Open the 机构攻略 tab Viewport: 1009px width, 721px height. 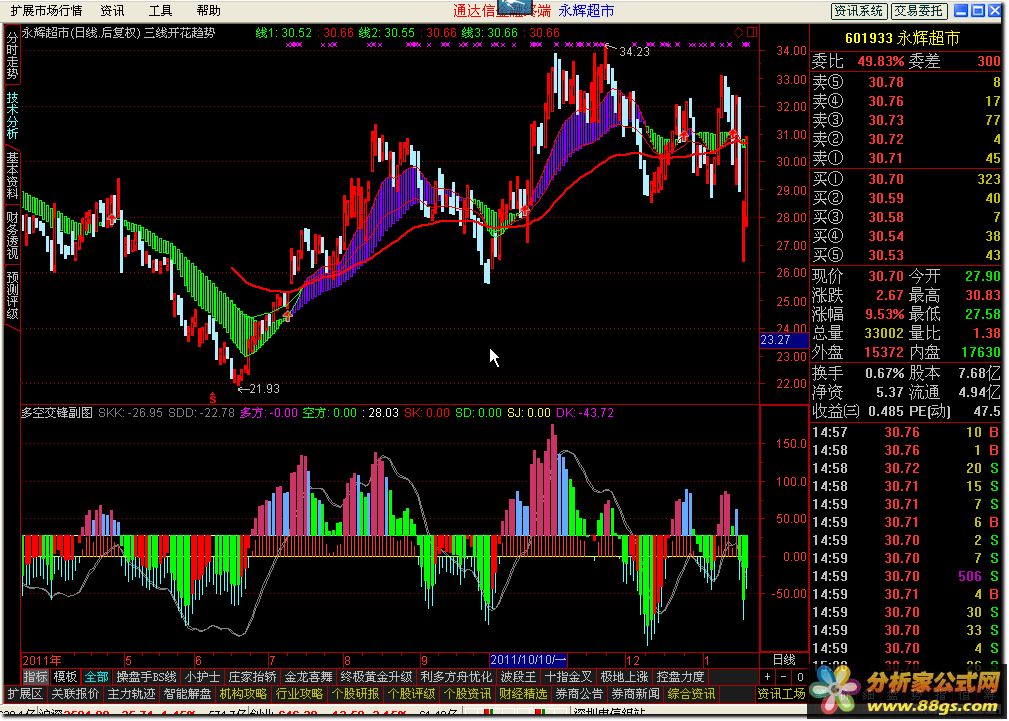click(243, 694)
